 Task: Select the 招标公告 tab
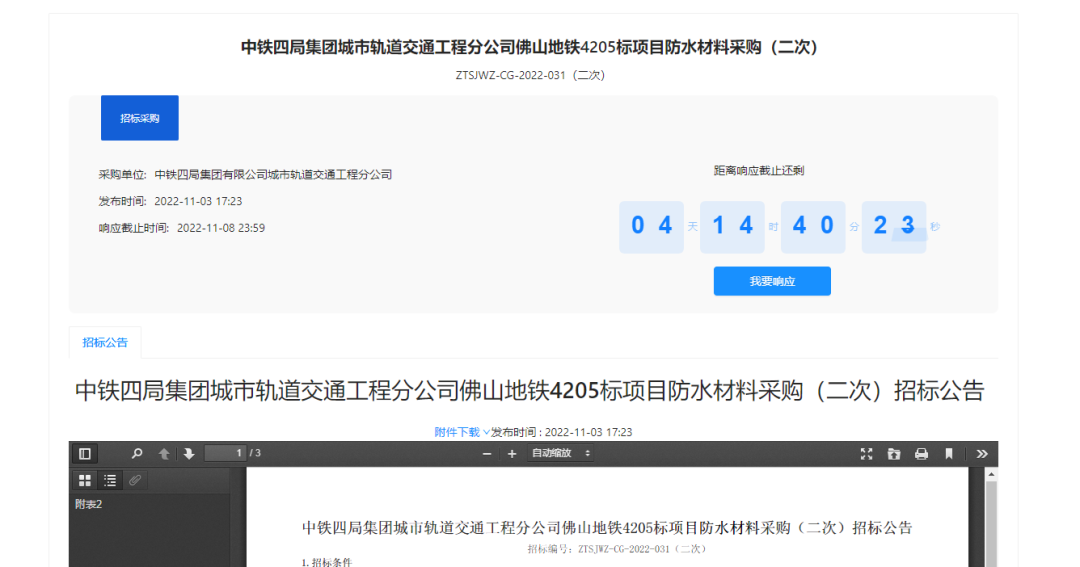click(x=105, y=342)
